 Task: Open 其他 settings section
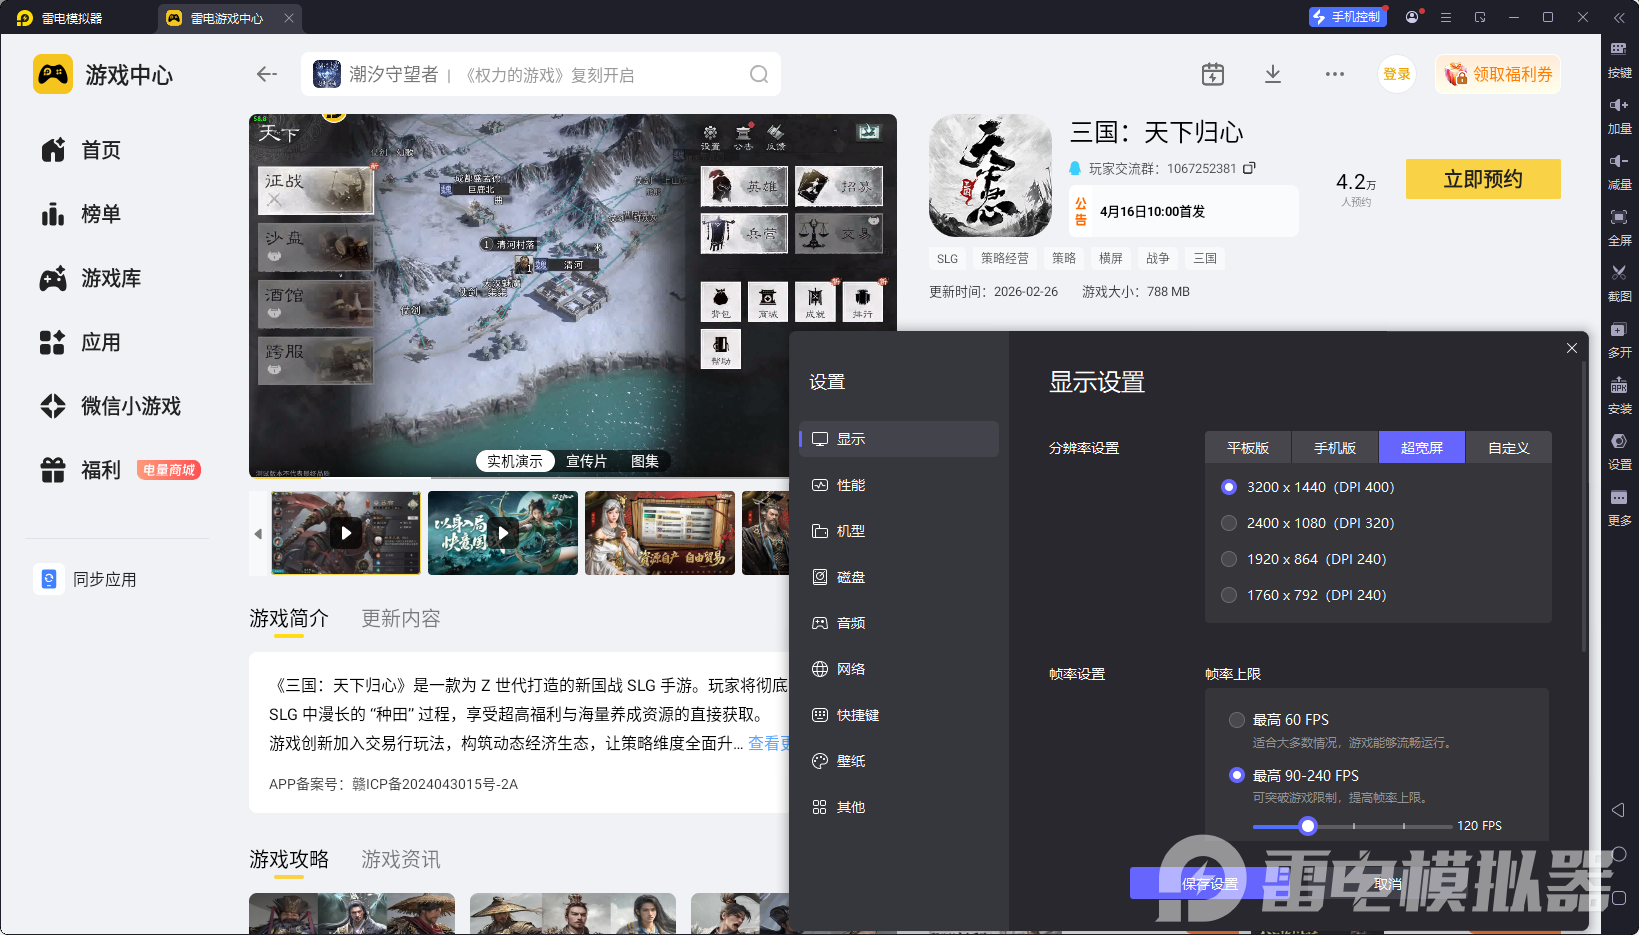pyautogui.click(x=899, y=807)
